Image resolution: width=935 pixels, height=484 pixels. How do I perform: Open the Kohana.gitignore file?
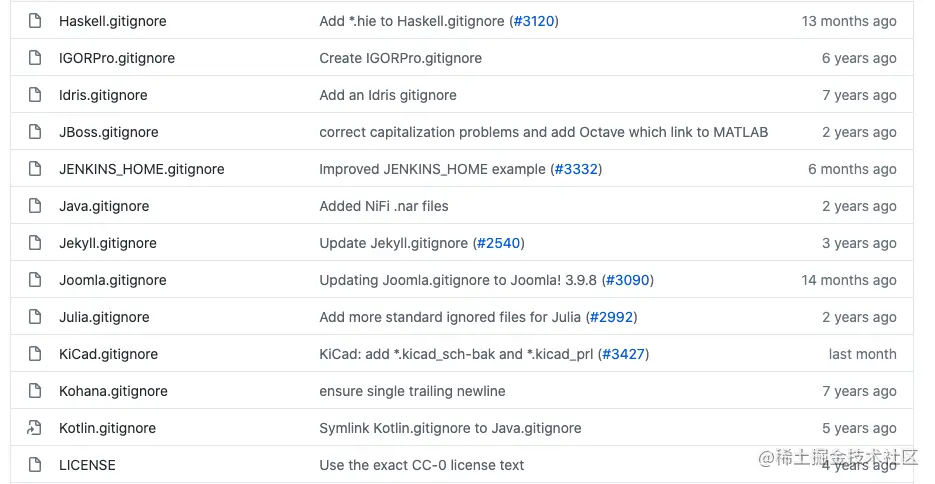pos(113,391)
